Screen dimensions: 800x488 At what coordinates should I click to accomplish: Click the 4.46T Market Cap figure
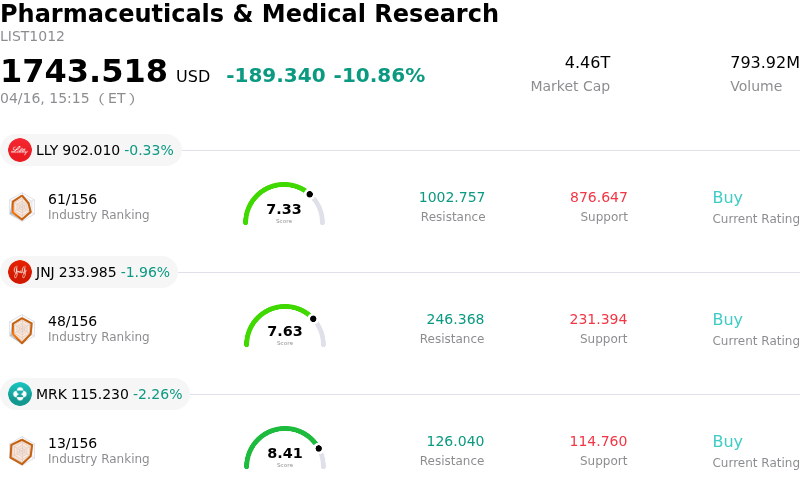587,63
